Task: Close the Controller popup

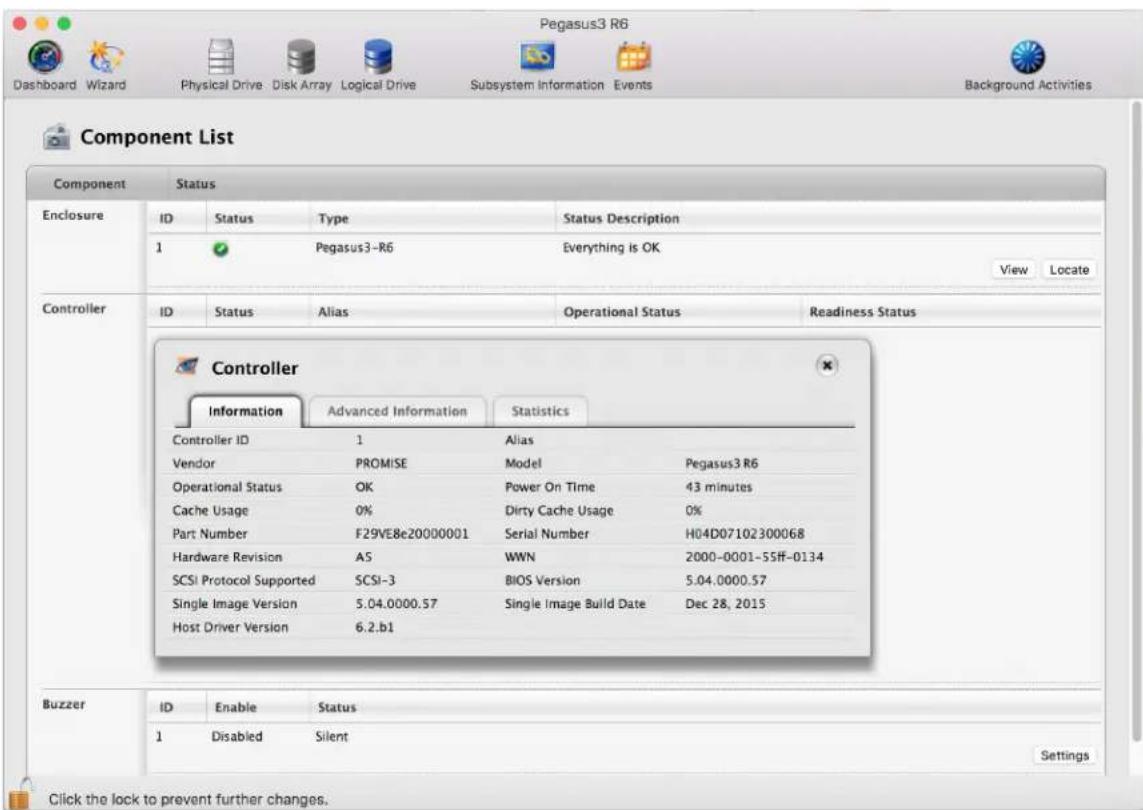Action: tap(827, 365)
